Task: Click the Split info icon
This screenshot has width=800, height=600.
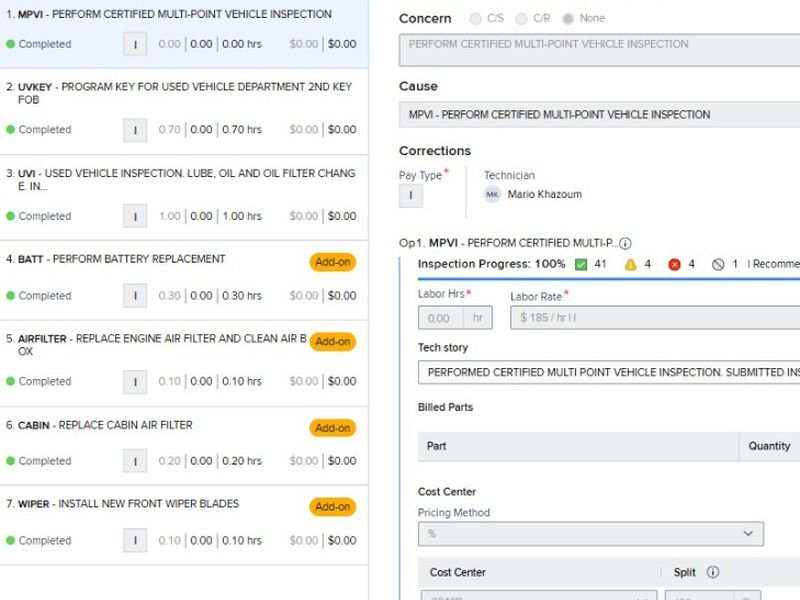Action: point(713,572)
